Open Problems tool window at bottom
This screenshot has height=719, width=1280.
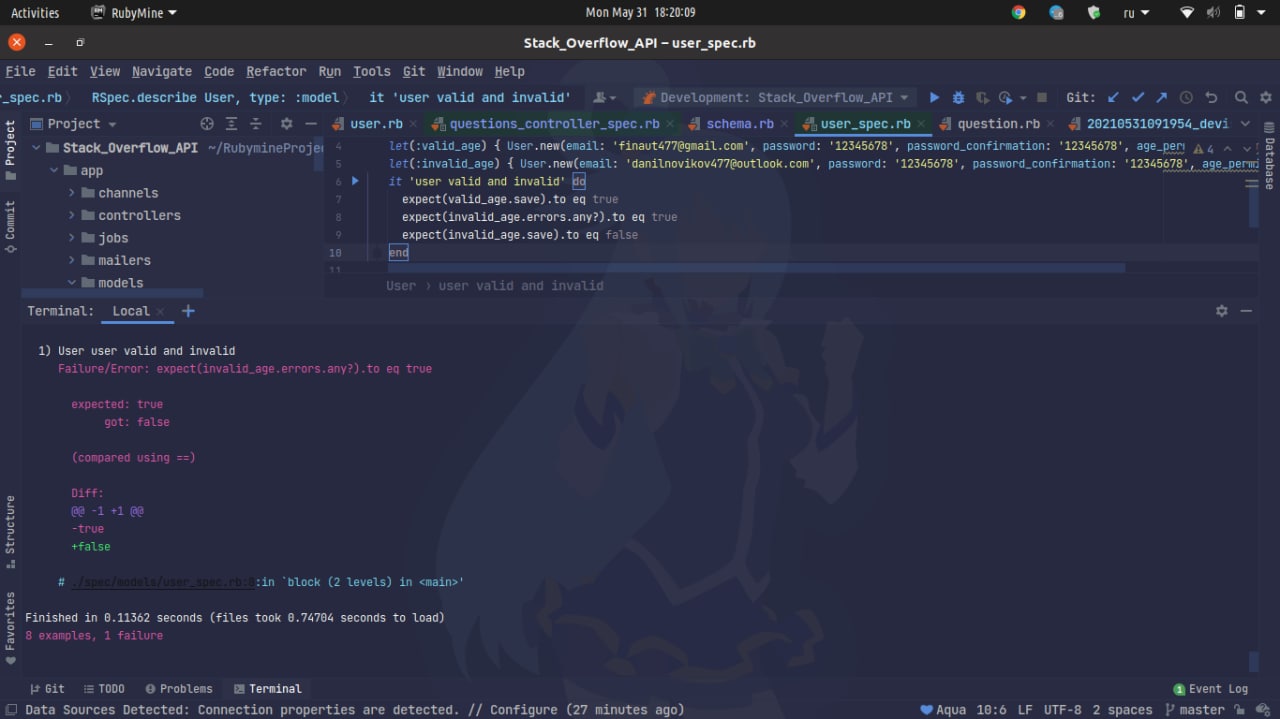pyautogui.click(x=179, y=689)
